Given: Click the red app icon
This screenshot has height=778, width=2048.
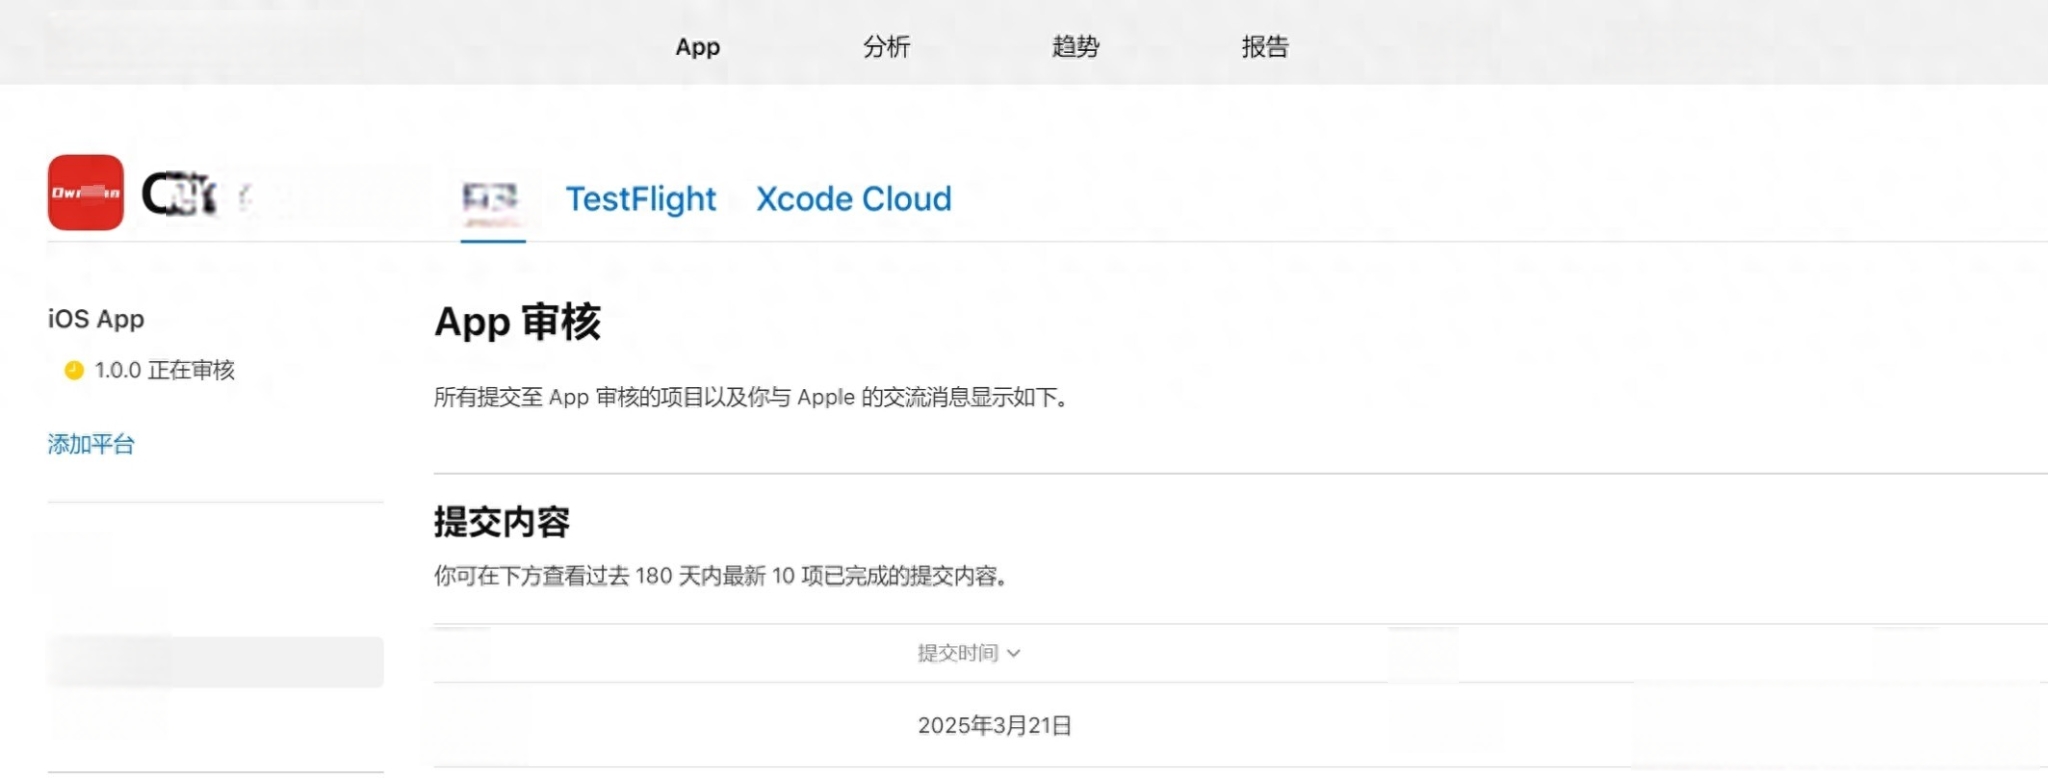Looking at the screenshot, I should (x=86, y=192).
